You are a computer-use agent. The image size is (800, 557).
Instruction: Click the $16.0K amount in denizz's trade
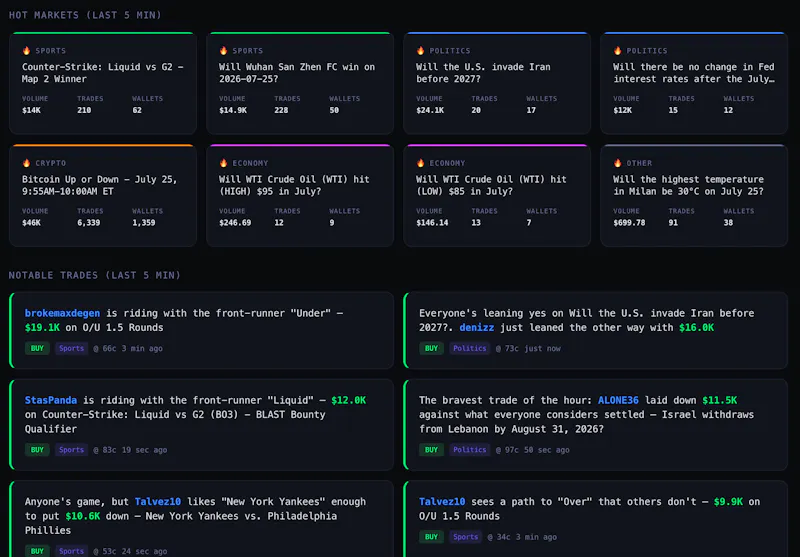(x=696, y=327)
